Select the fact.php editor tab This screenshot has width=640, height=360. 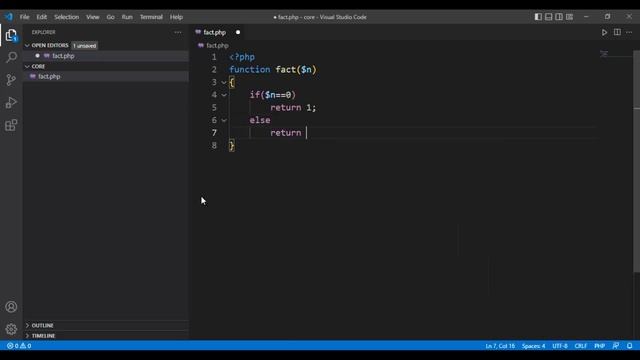coord(218,32)
